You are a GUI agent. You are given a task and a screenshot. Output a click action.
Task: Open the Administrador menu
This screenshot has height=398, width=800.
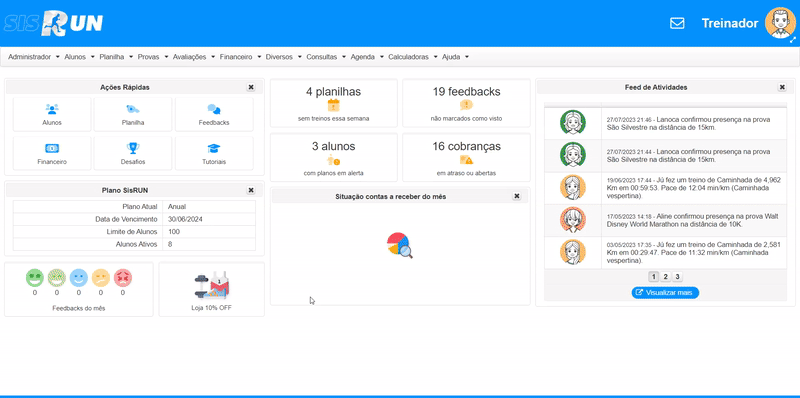click(34, 57)
